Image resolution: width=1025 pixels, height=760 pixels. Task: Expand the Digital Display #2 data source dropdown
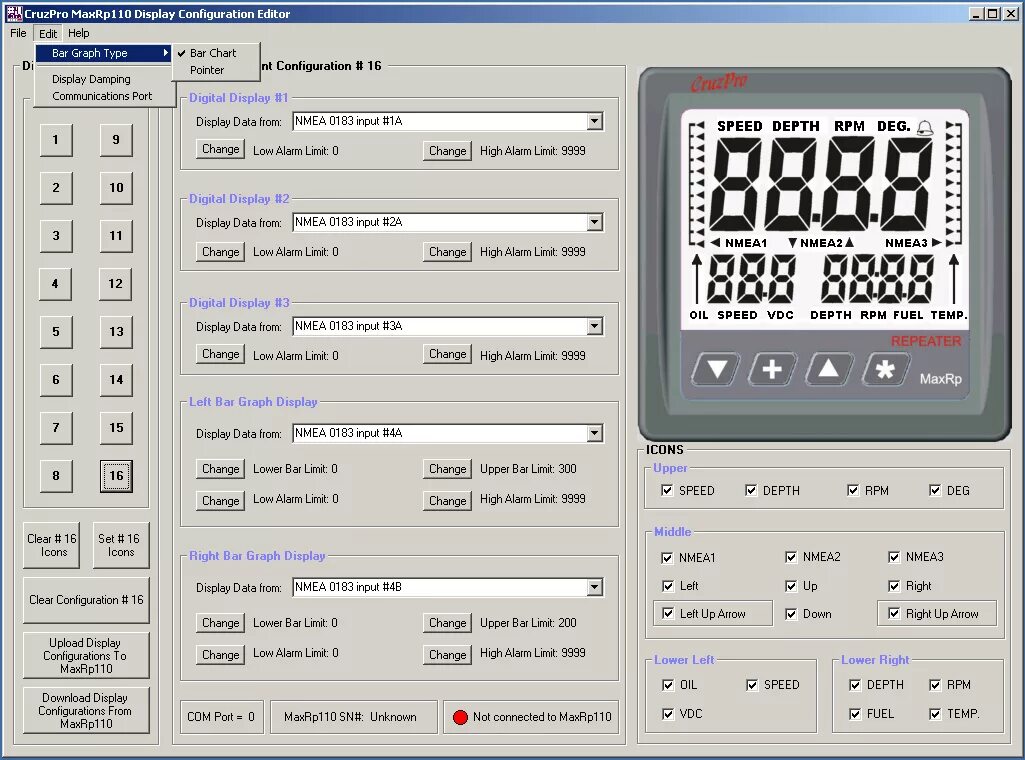[594, 222]
